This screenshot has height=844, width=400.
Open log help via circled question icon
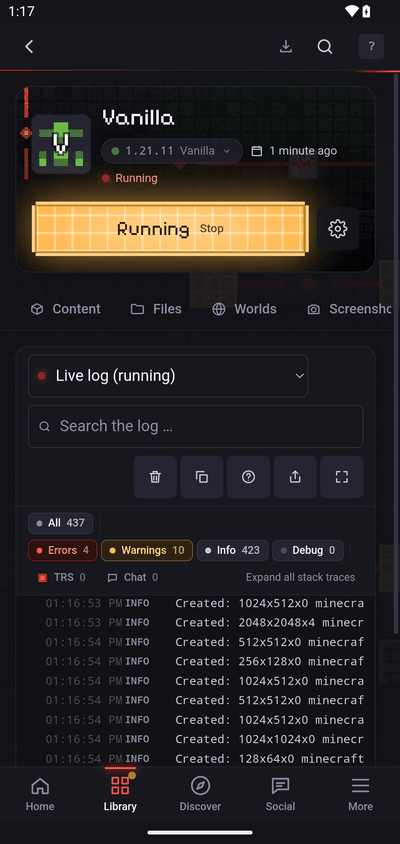tap(248, 477)
